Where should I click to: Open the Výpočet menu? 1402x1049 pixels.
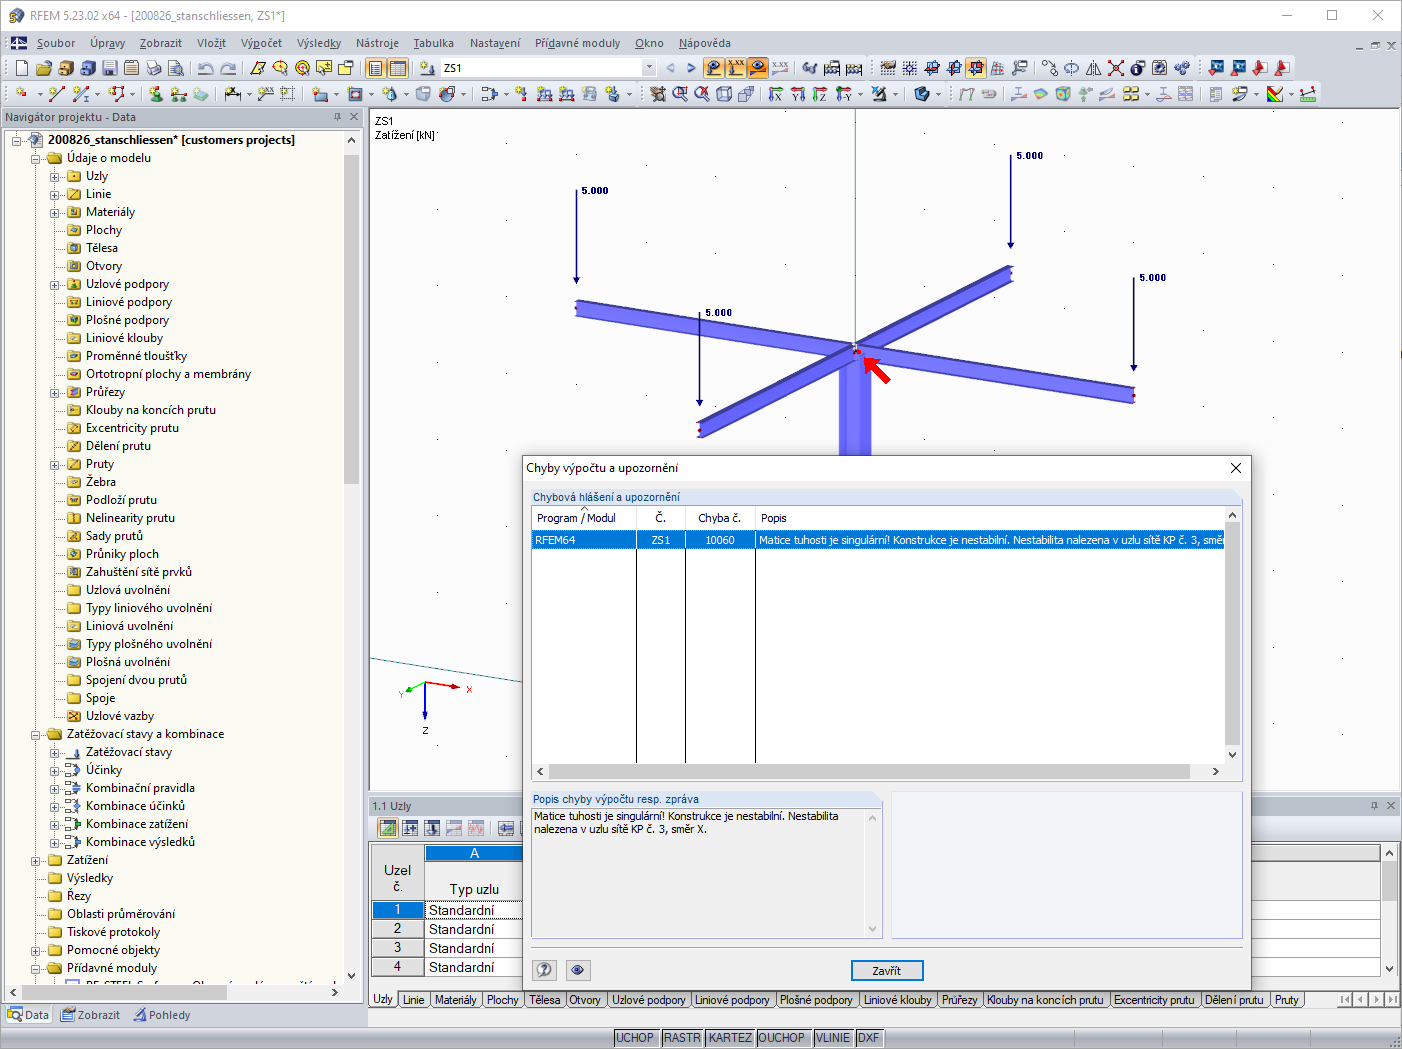coord(261,43)
